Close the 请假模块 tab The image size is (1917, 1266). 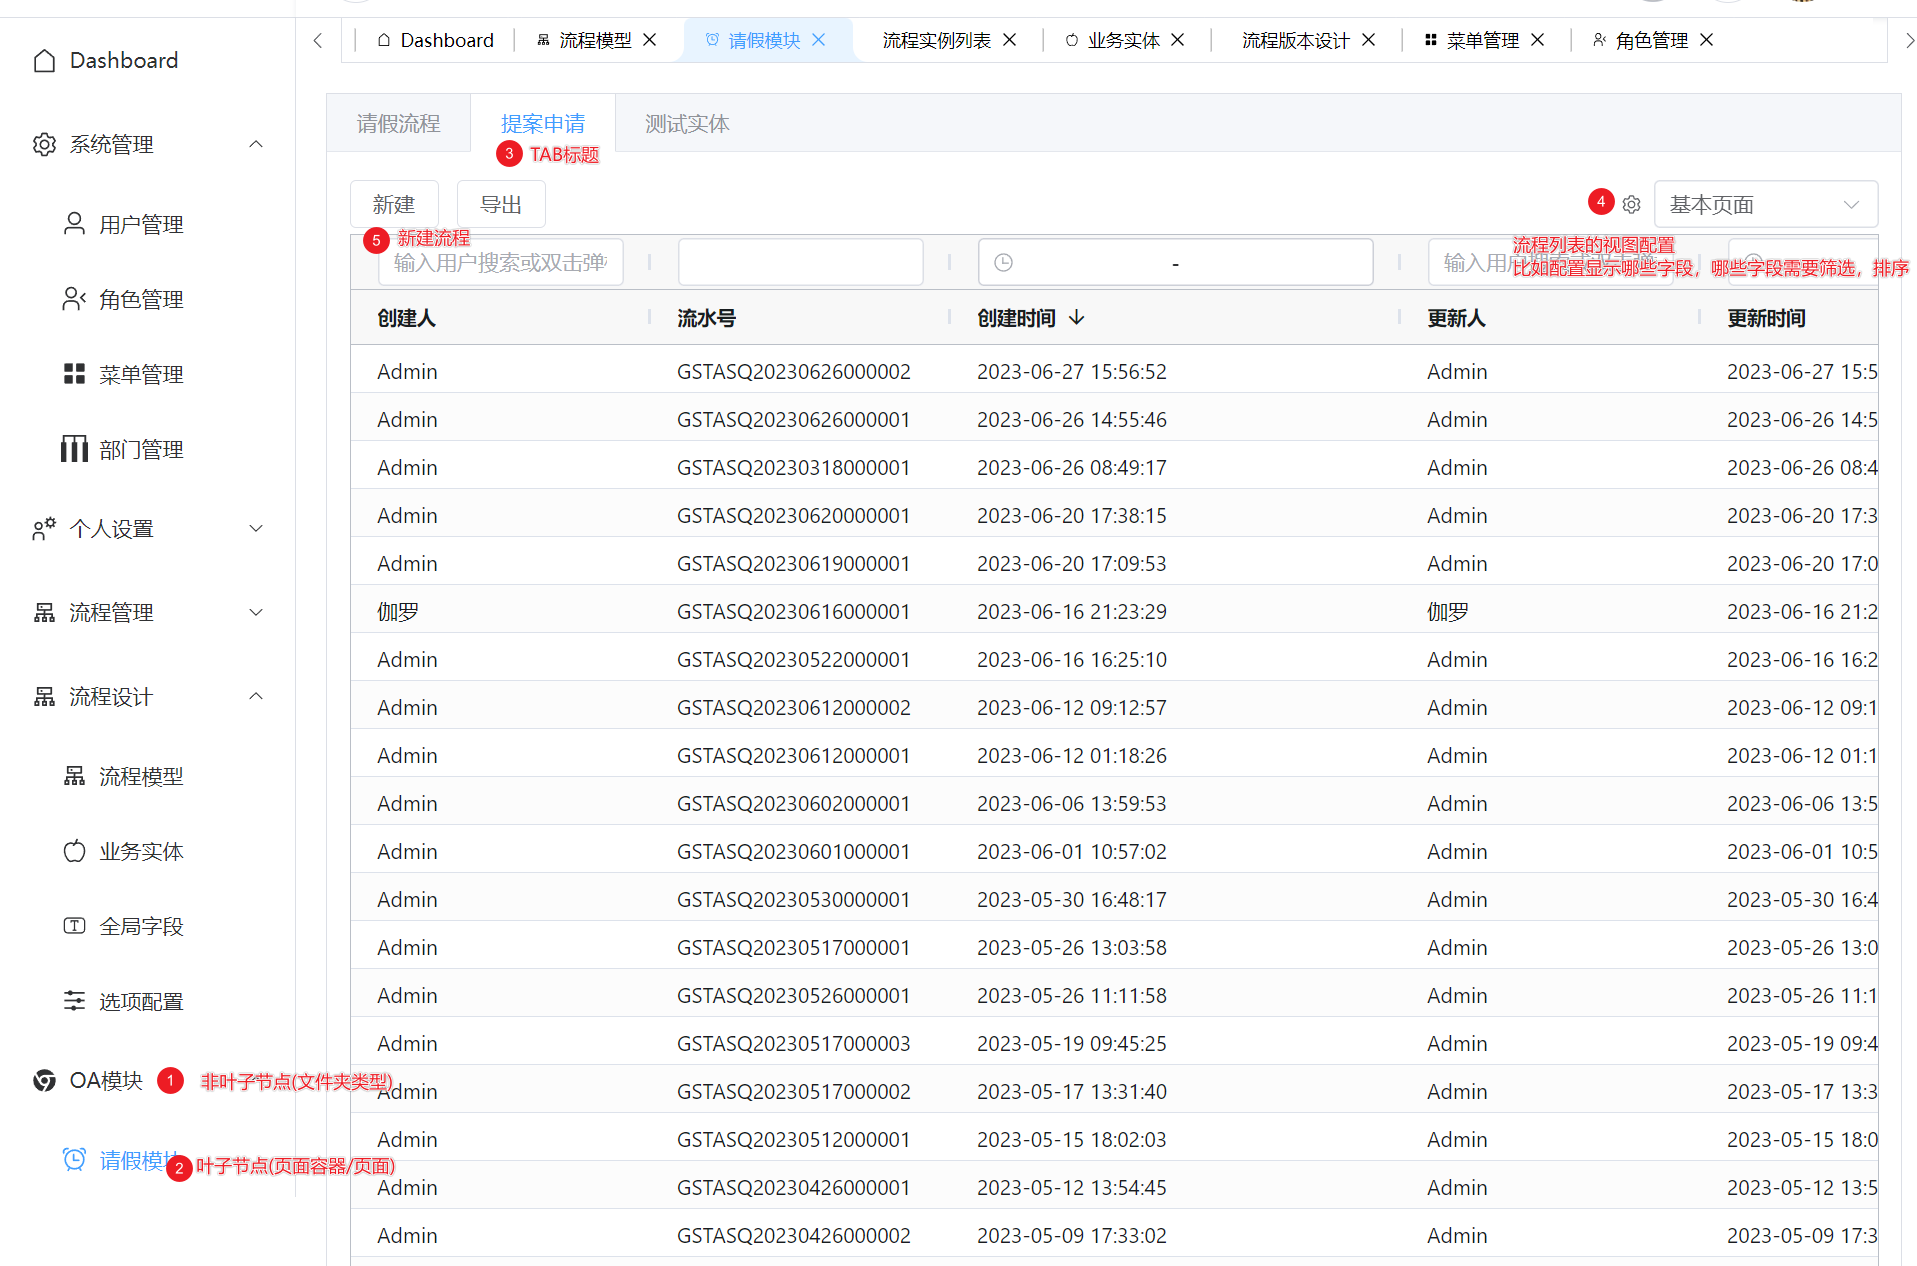[819, 40]
